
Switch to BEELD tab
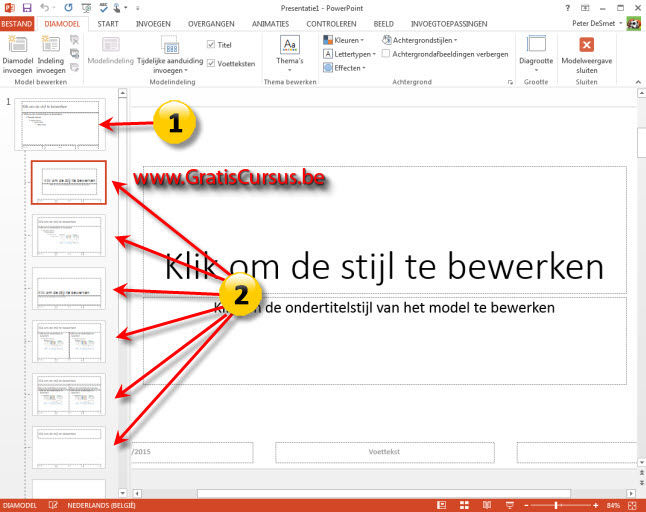tap(384, 24)
